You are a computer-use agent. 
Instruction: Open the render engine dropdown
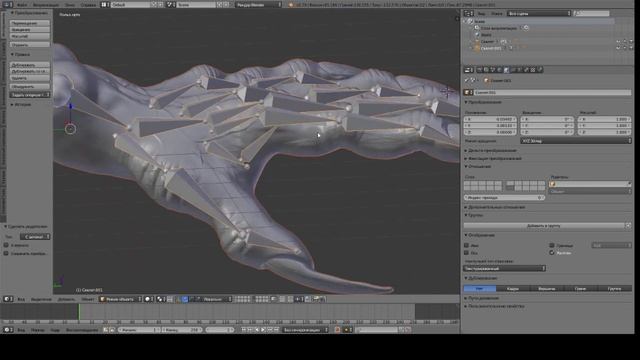click(x=259, y=4)
